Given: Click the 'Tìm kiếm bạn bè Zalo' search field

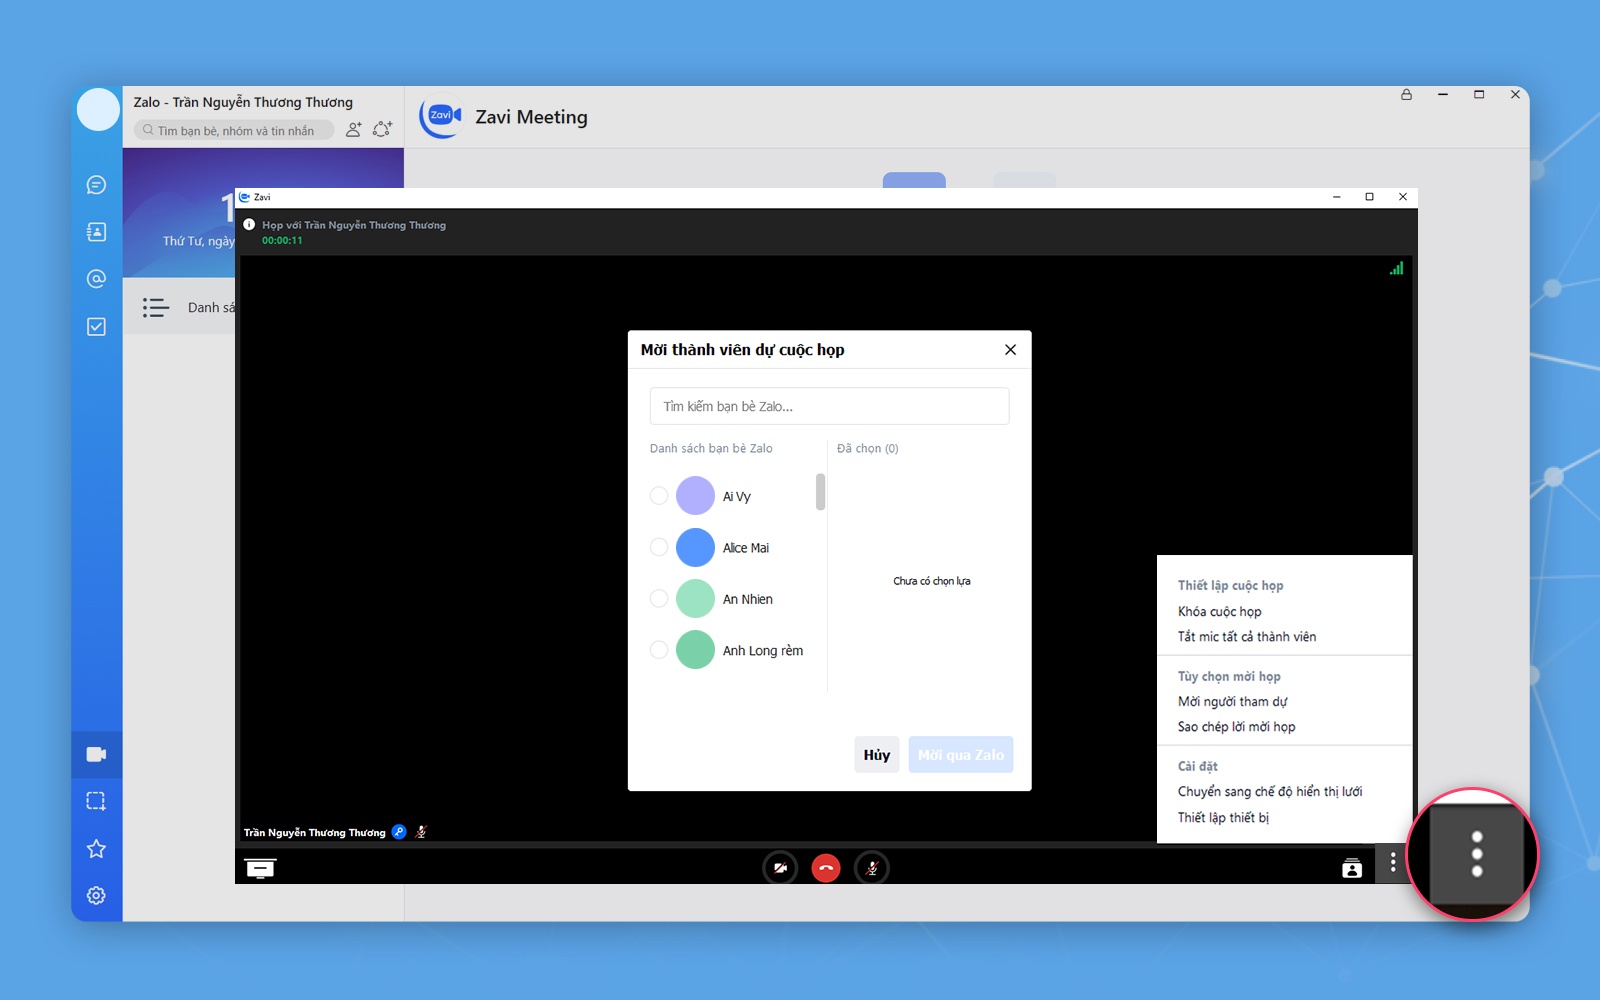Looking at the screenshot, I should pos(829,406).
